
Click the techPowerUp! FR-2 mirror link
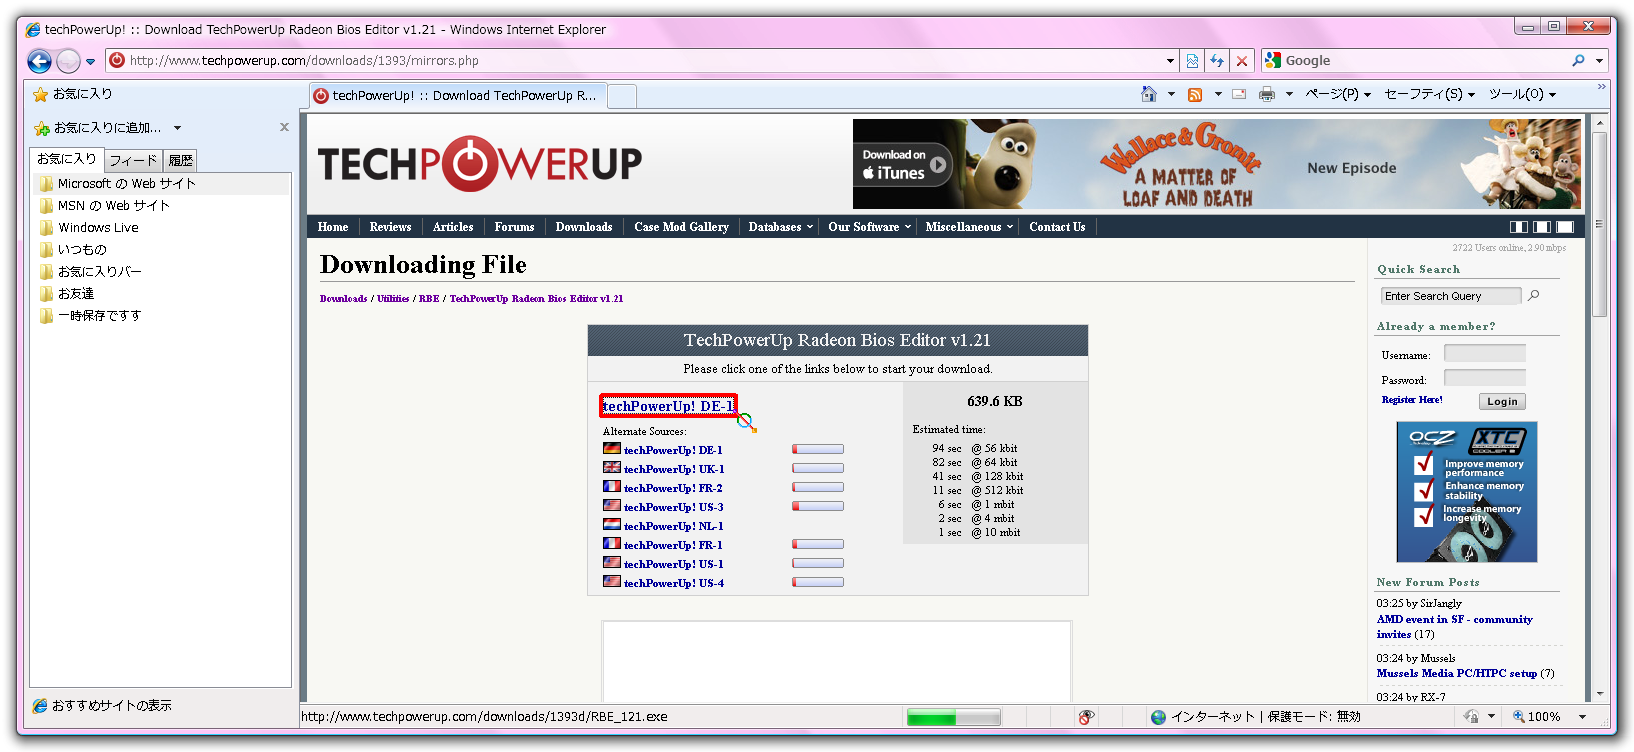(673, 488)
